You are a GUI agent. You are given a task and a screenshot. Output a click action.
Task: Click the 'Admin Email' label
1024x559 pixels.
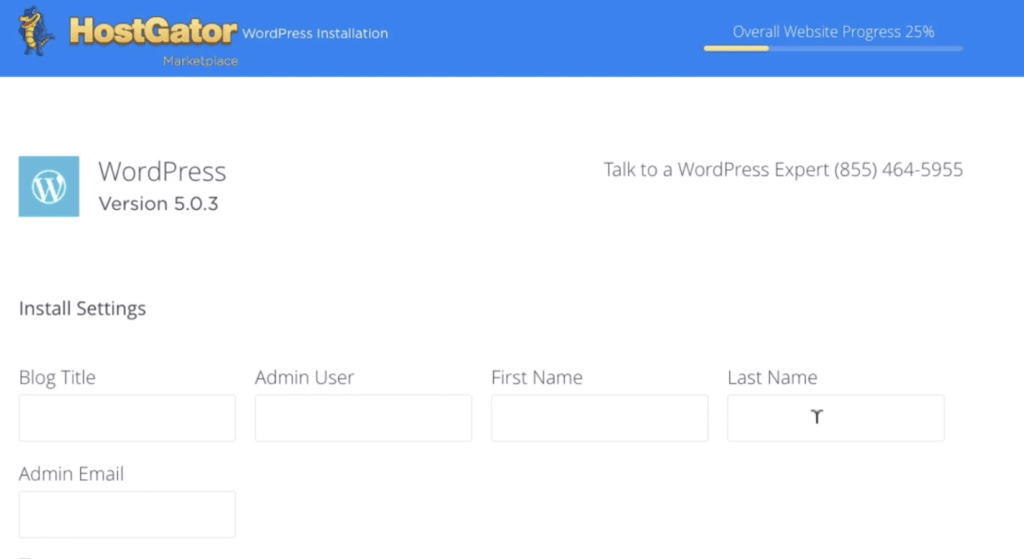point(71,474)
